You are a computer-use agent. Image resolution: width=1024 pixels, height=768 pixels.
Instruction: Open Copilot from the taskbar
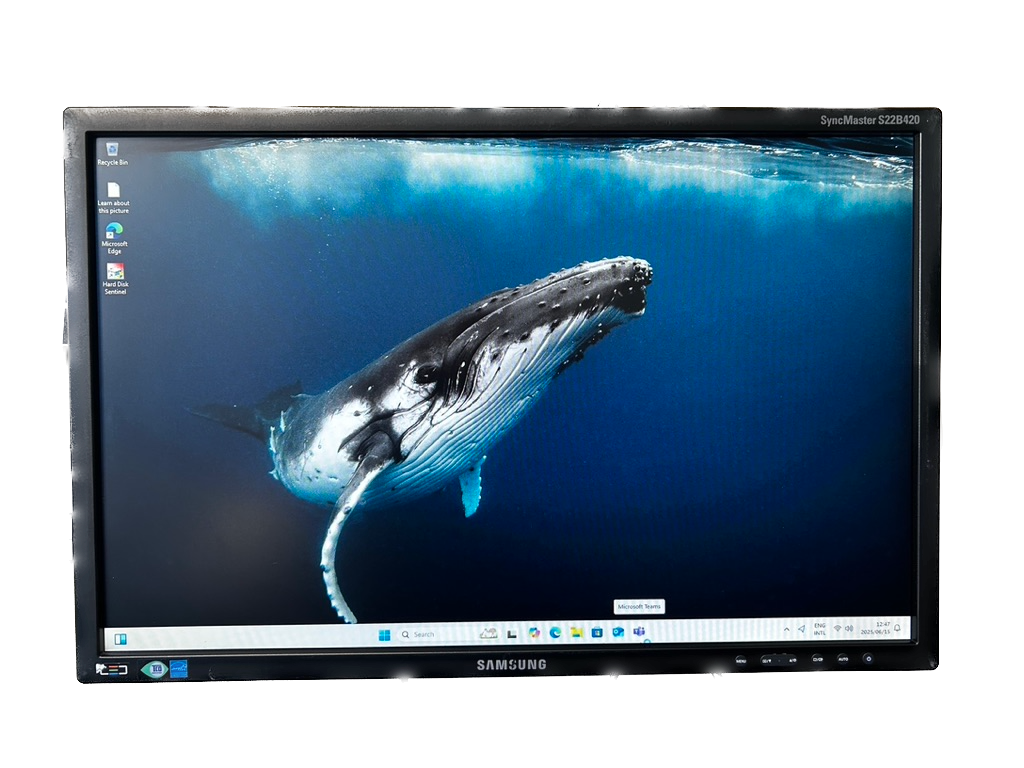tap(534, 634)
